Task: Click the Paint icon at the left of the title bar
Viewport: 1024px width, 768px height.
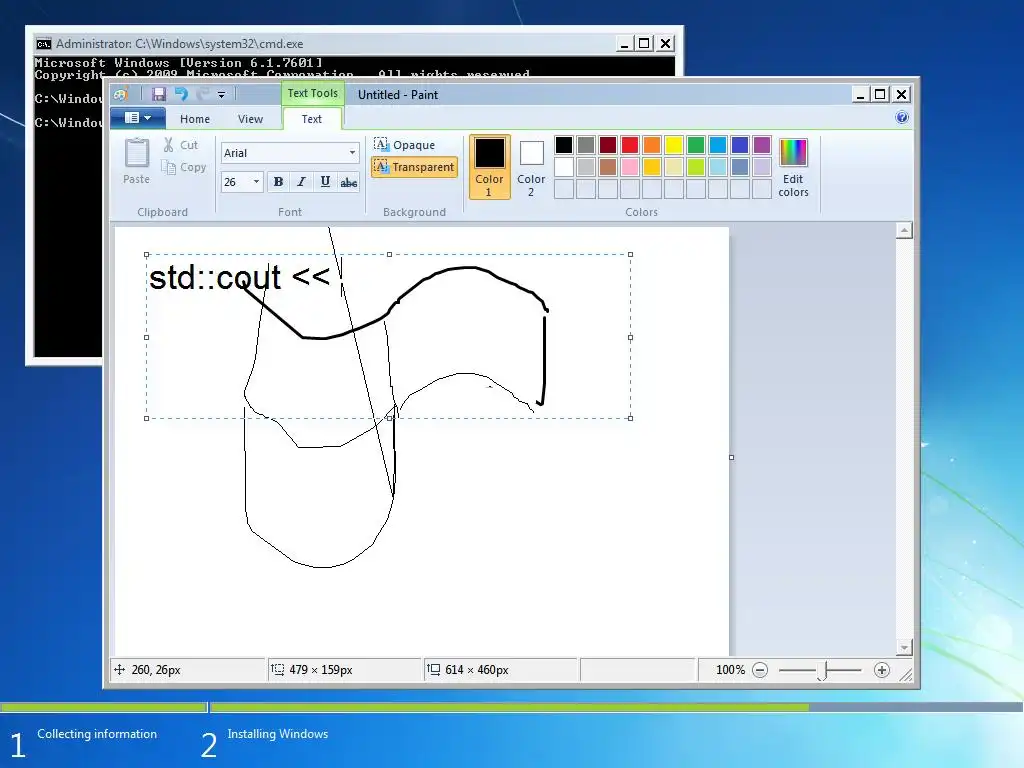Action: coord(121,94)
